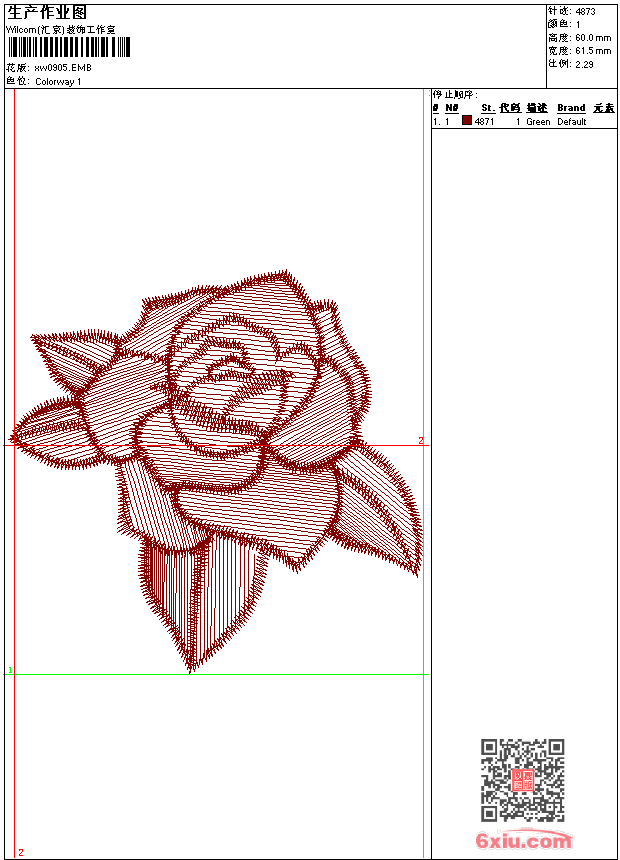The width and height of the screenshot is (620, 860).
Task: Click the marker 1 on the green line
Action: coord(10,670)
